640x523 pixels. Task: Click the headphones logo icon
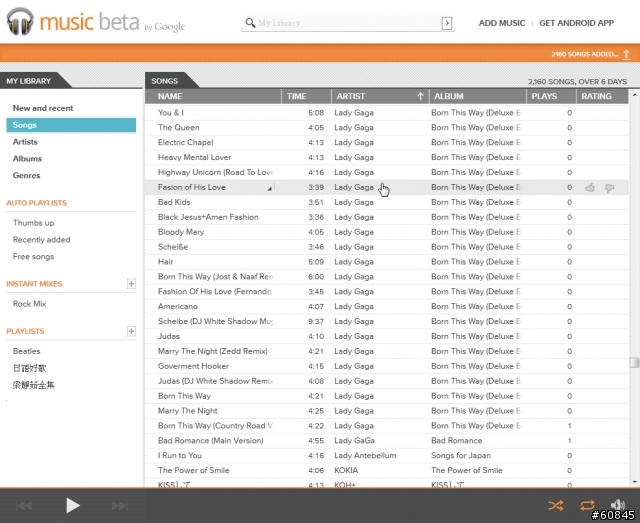pyautogui.click(x=20, y=22)
